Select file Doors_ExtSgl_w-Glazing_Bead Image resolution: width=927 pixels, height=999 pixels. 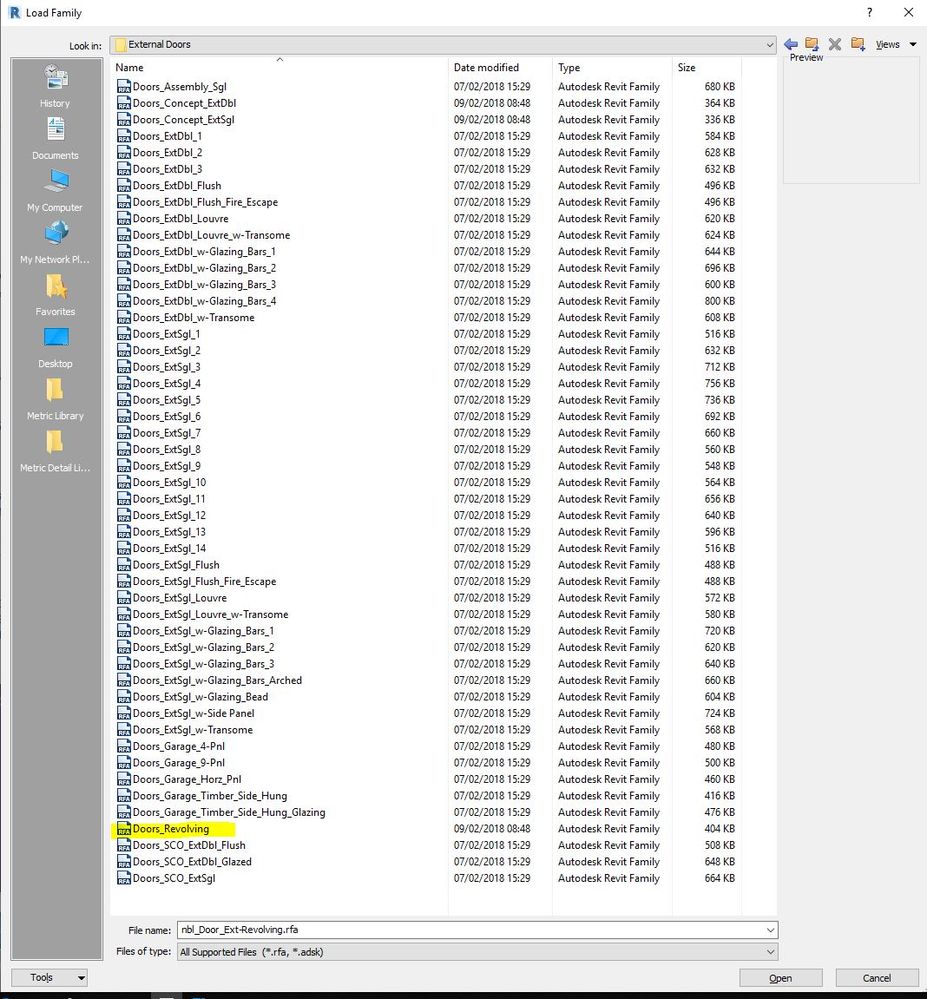tap(200, 697)
